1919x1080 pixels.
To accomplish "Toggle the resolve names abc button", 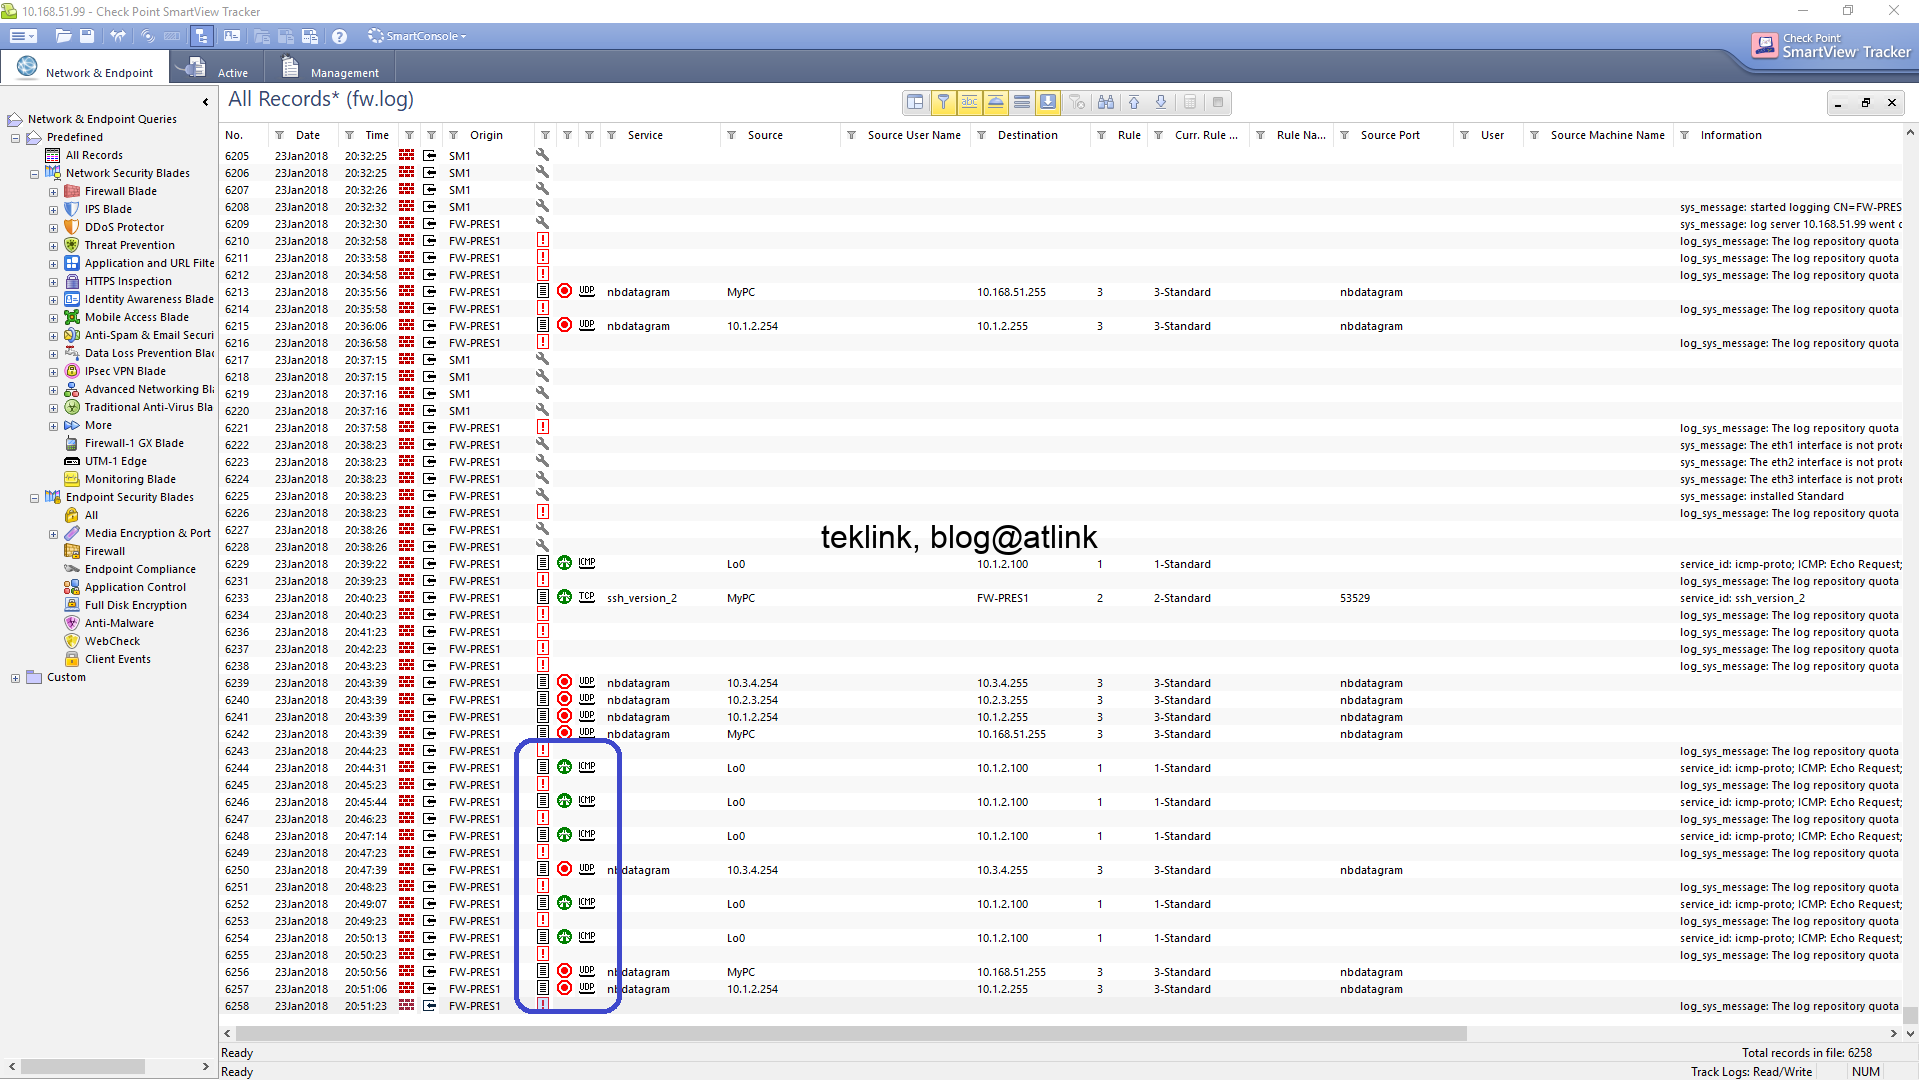I will (969, 102).
